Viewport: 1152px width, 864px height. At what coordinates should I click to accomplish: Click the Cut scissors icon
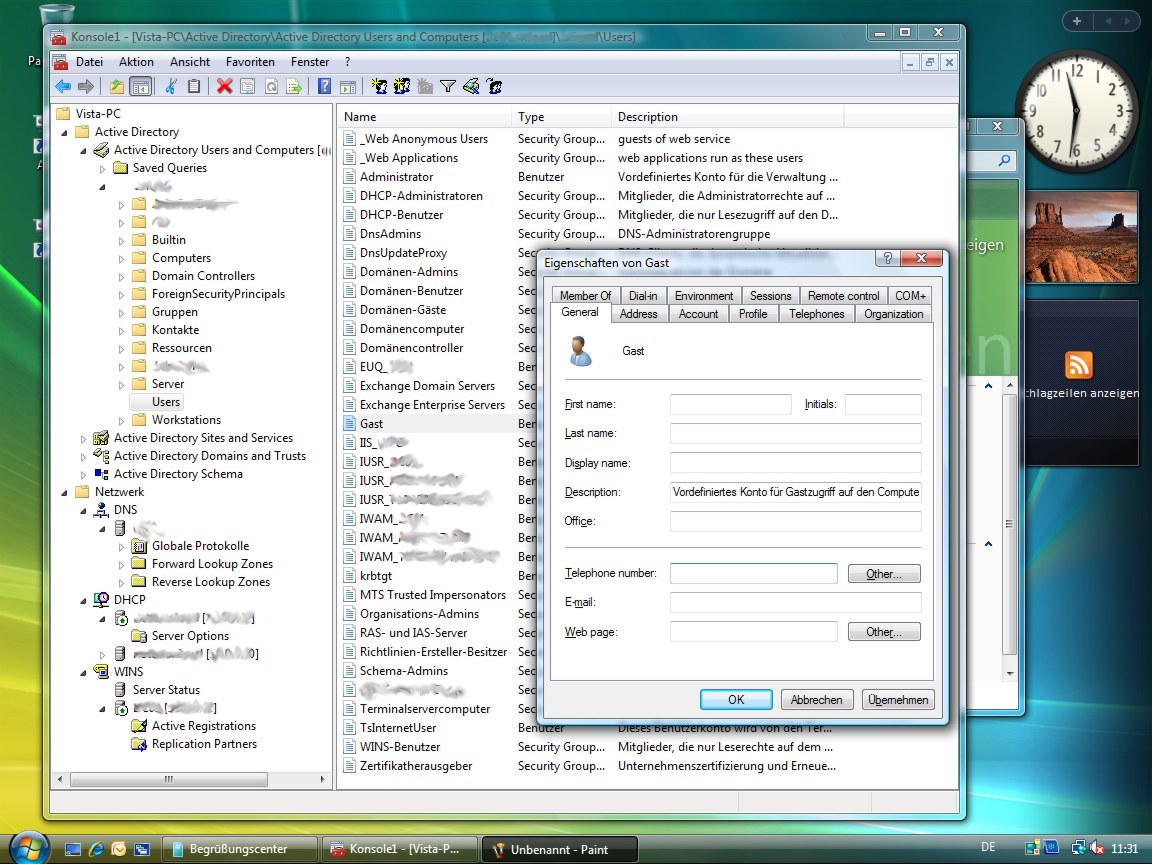170,87
